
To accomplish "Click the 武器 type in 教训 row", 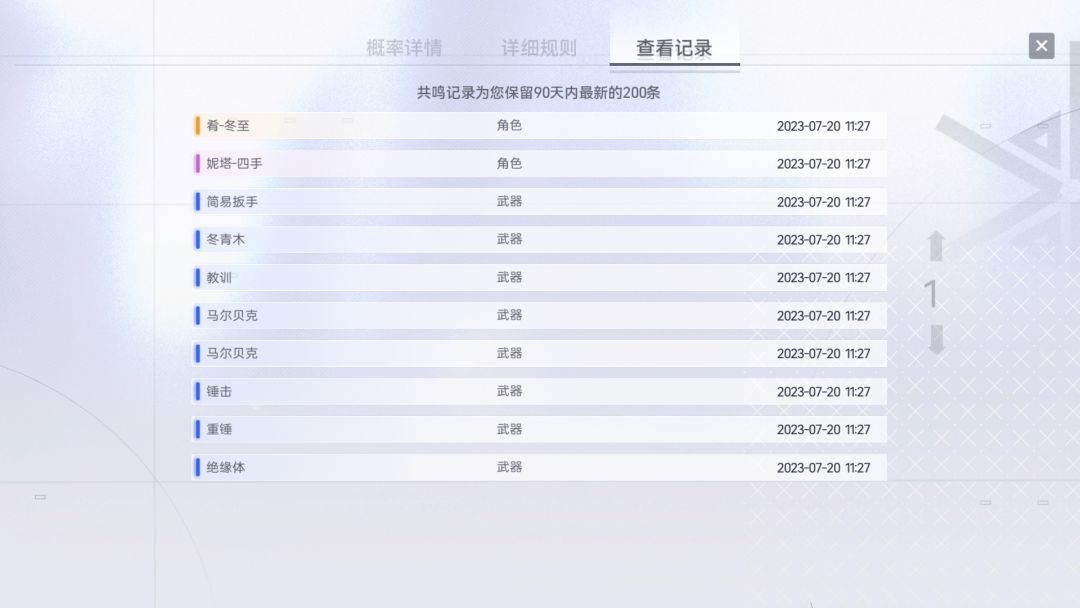I will coord(510,277).
